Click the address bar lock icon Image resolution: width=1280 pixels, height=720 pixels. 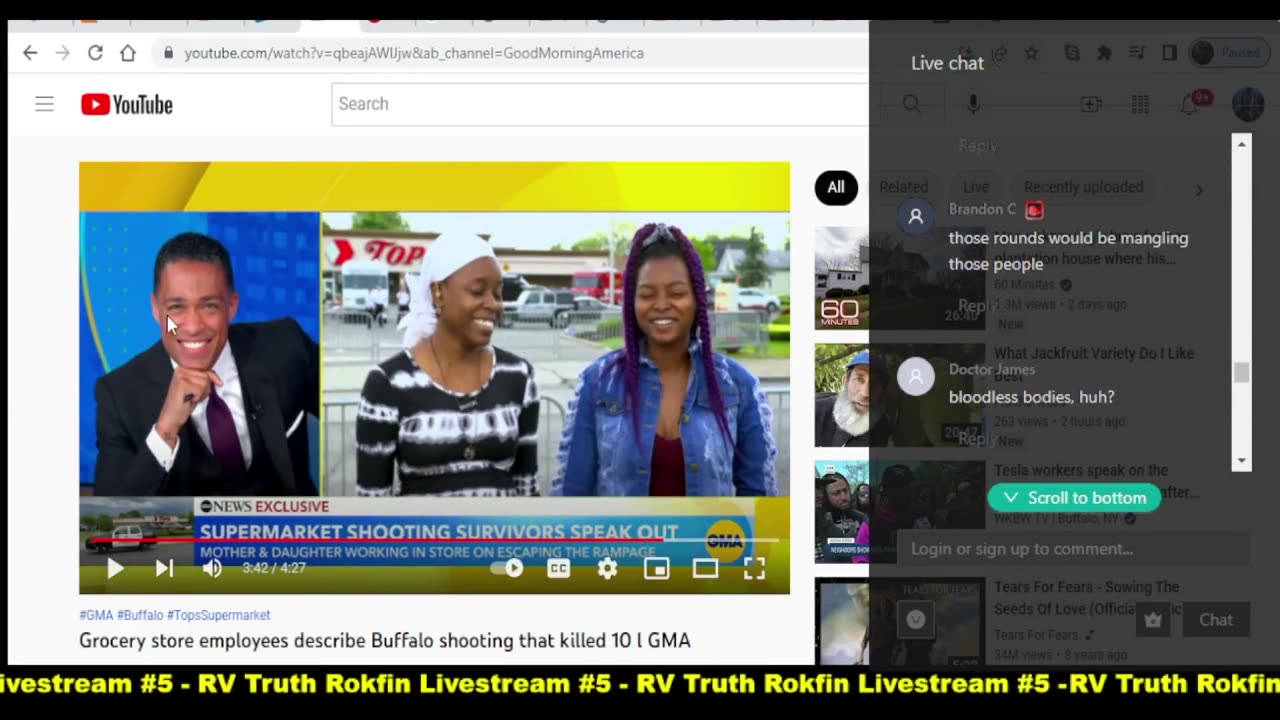click(168, 53)
